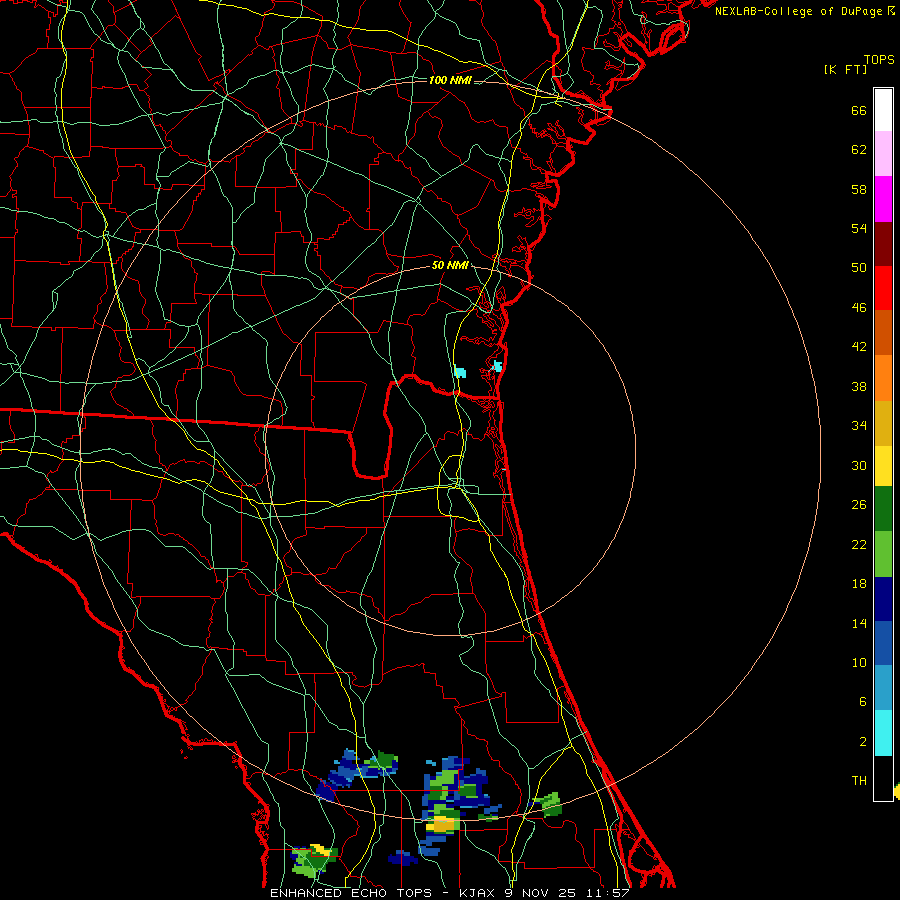Viewport: 900px width, 900px height.
Task: Click the 38 legend value
Action: click(x=859, y=386)
